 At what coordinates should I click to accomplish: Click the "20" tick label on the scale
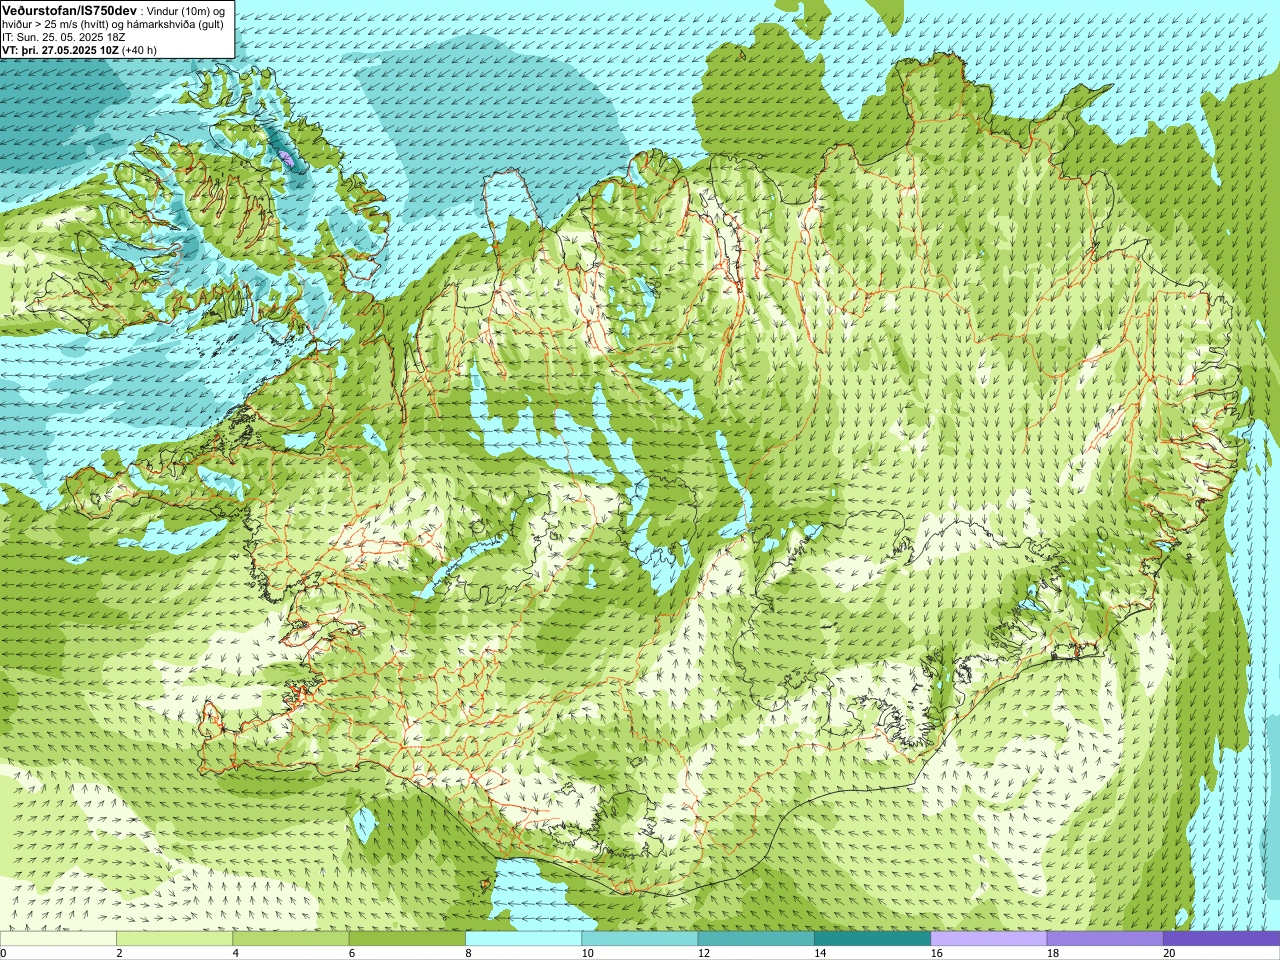click(1169, 953)
